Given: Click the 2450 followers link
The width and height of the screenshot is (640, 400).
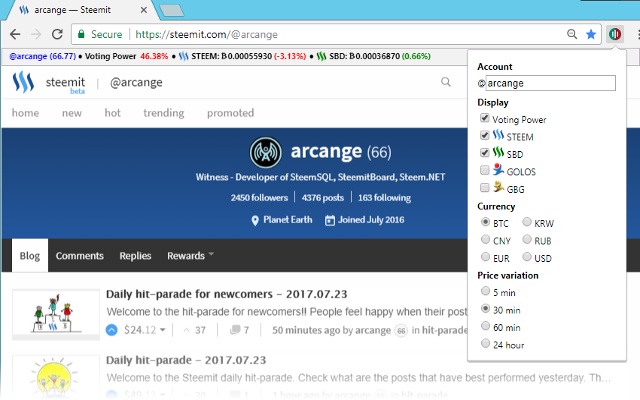Looking at the screenshot, I should tap(259, 198).
